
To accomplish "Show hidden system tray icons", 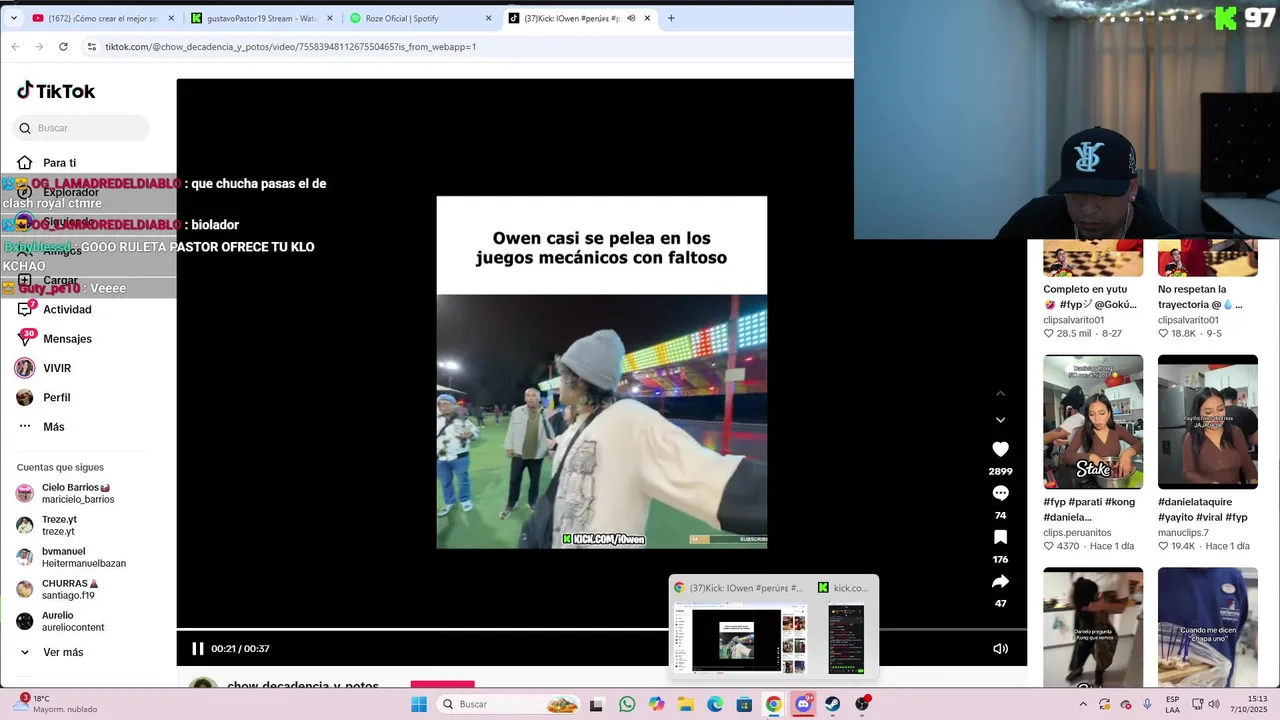I will point(1083,704).
